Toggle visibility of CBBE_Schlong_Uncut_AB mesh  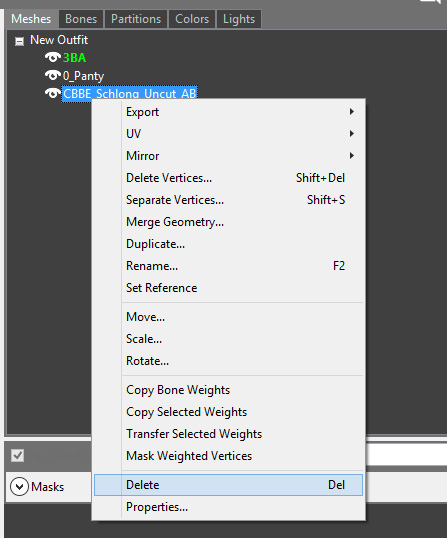(53, 93)
